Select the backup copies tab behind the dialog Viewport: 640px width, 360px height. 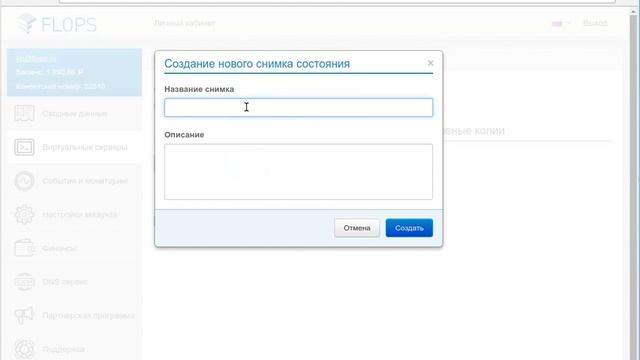(x=473, y=131)
